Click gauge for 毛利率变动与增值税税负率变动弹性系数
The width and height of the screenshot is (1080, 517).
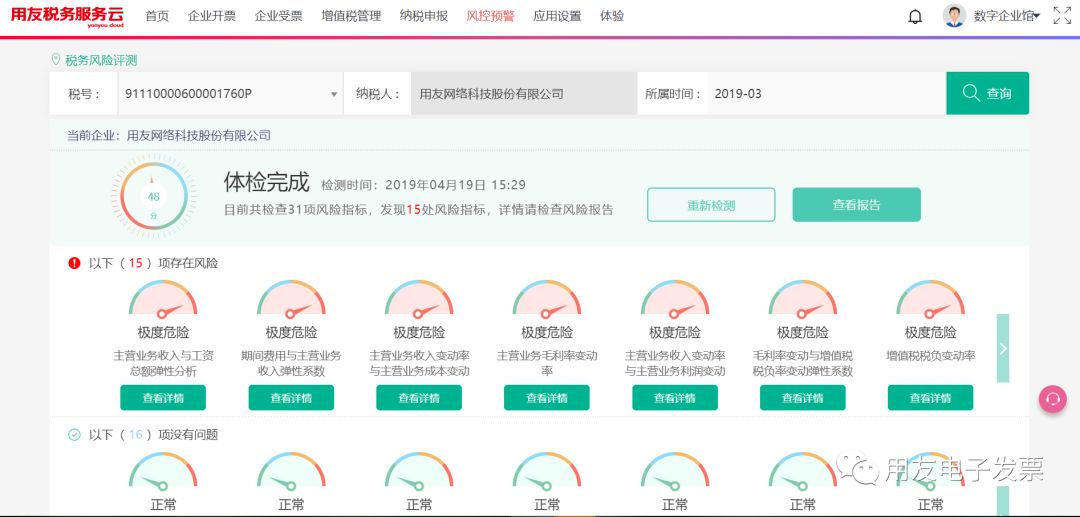[802, 298]
